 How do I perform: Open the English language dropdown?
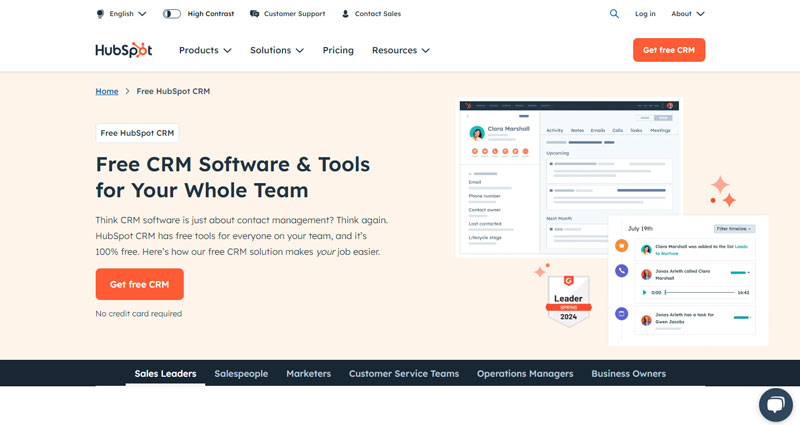pyautogui.click(x=128, y=14)
